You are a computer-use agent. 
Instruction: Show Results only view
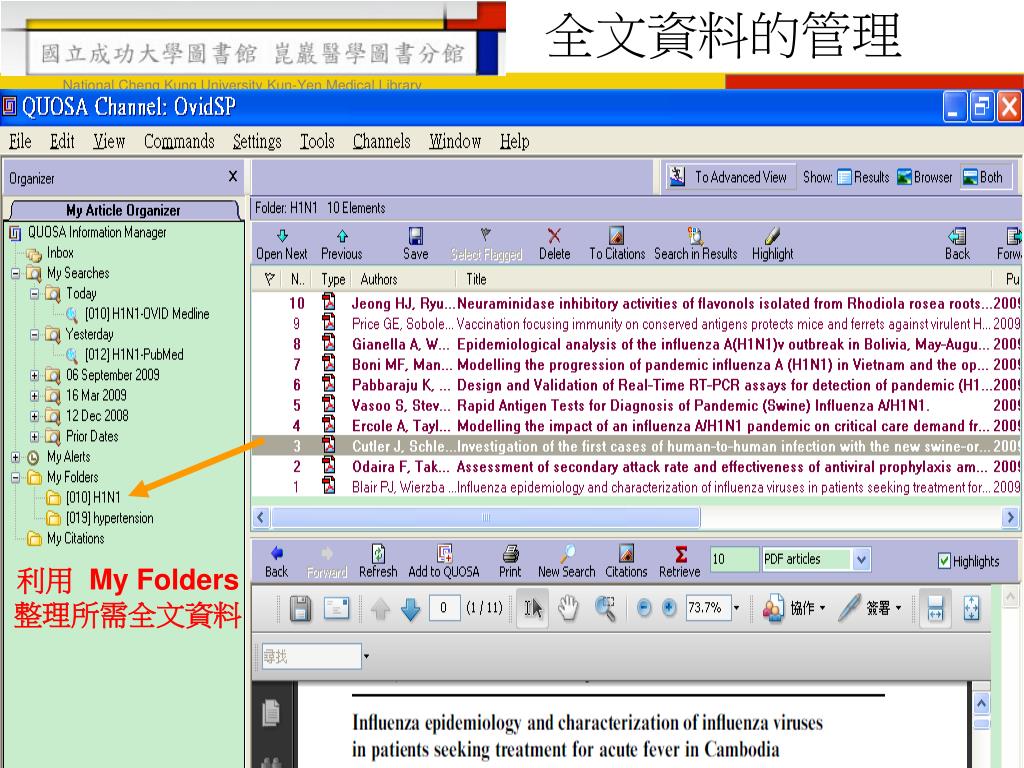tap(863, 177)
